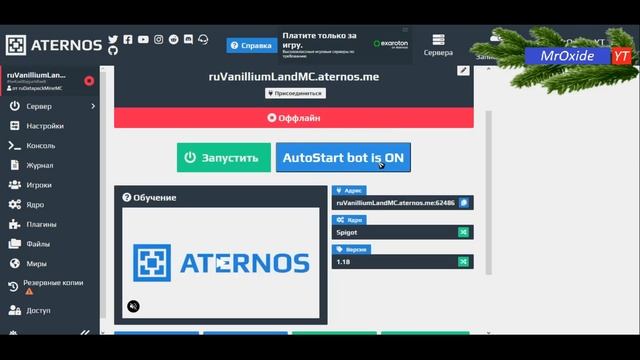Play the Aternos tutorial video

[x=221, y=263]
